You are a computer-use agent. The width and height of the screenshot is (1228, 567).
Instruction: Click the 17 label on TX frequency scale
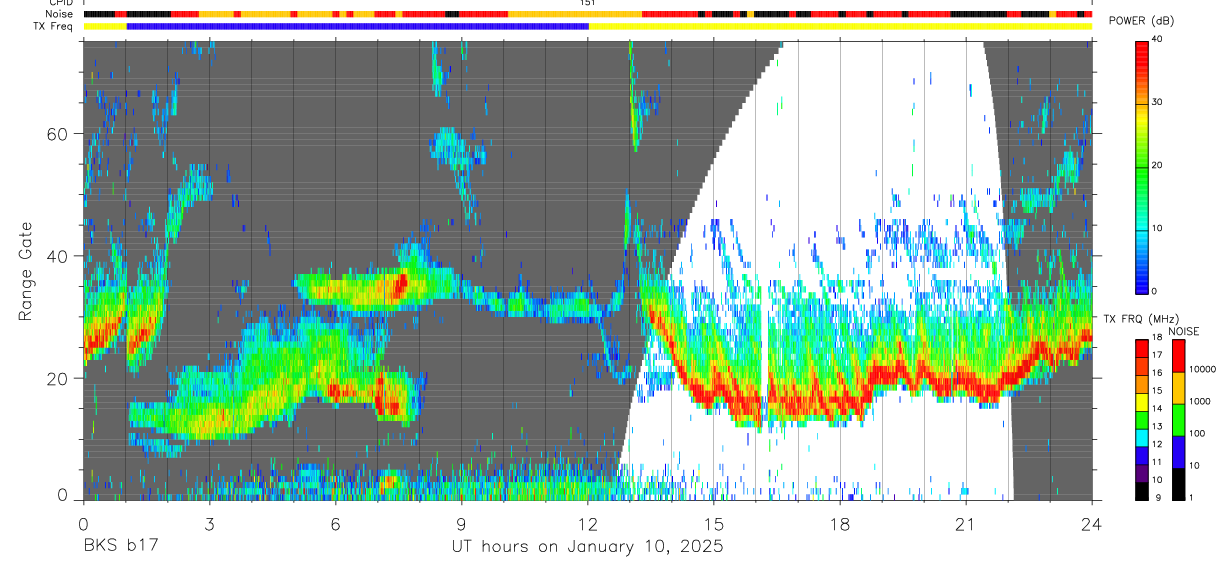point(1158,355)
